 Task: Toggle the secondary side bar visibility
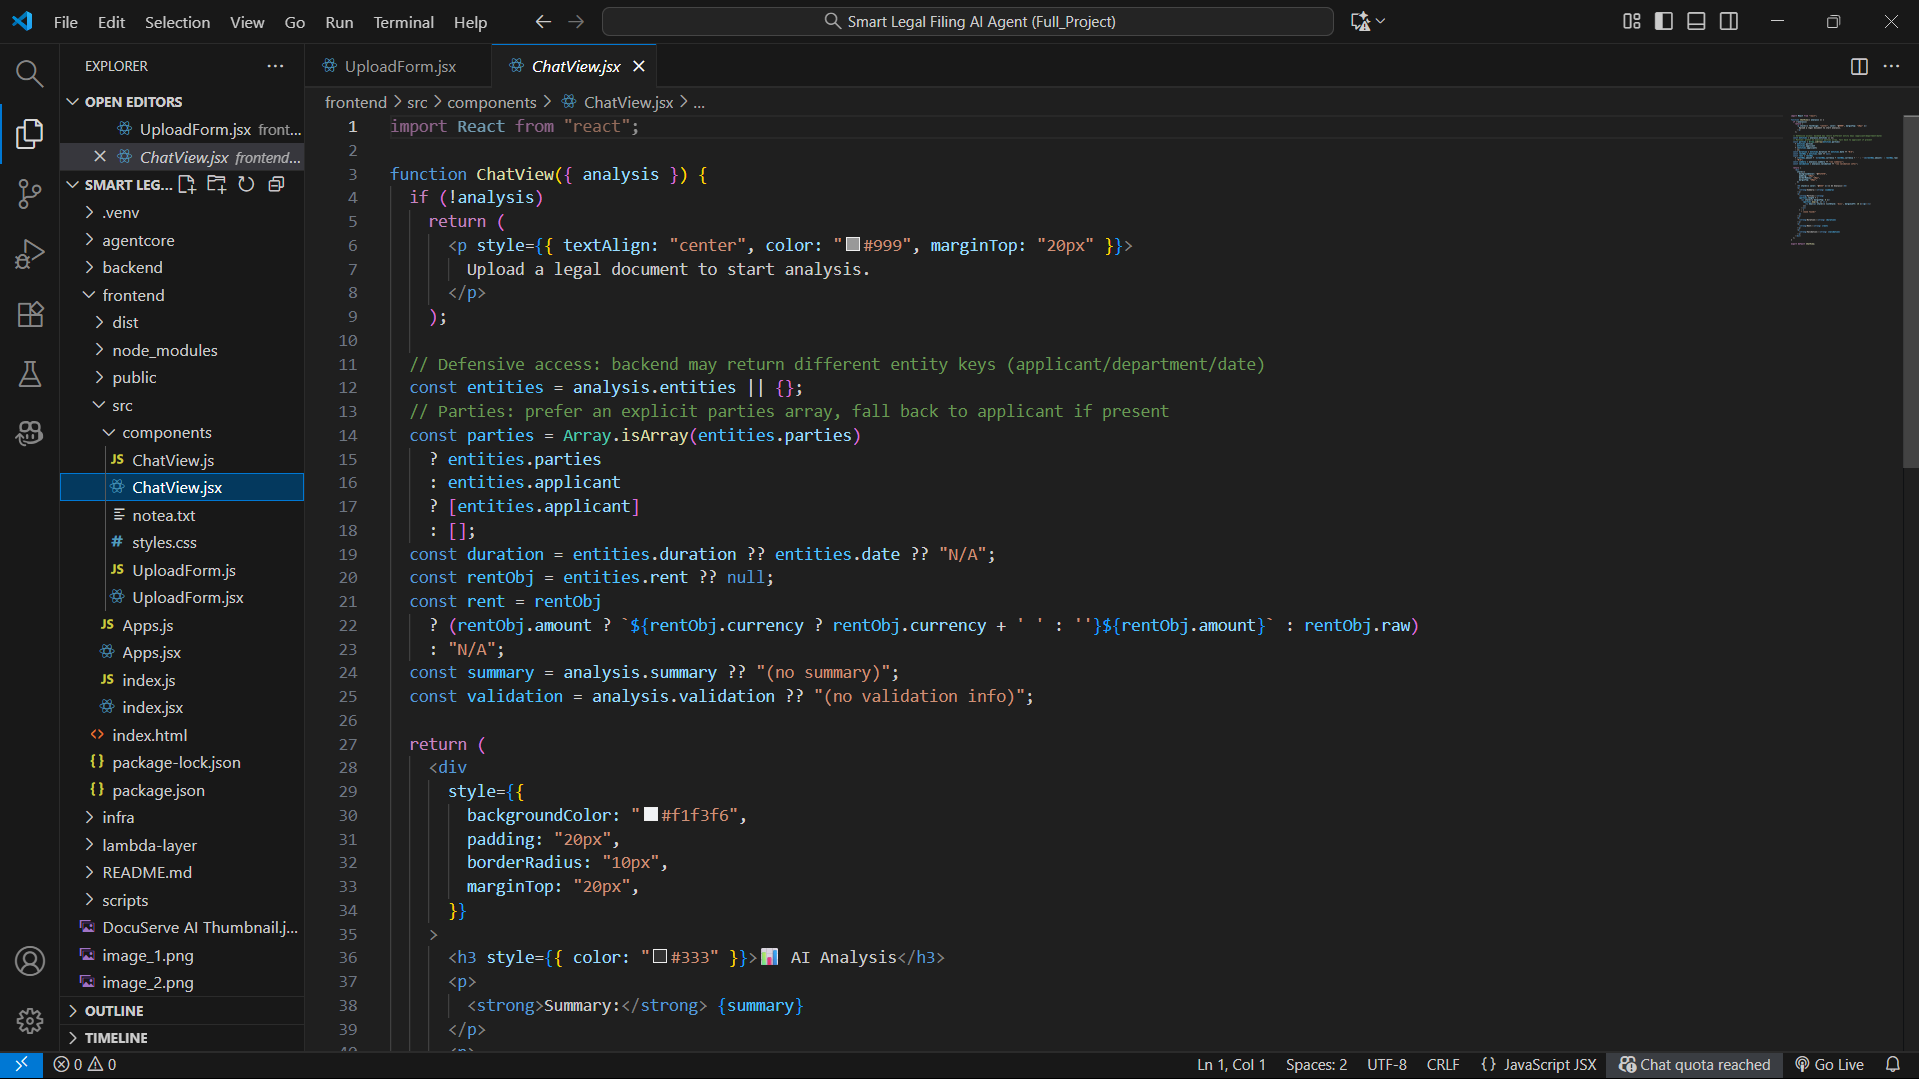click(1729, 21)
